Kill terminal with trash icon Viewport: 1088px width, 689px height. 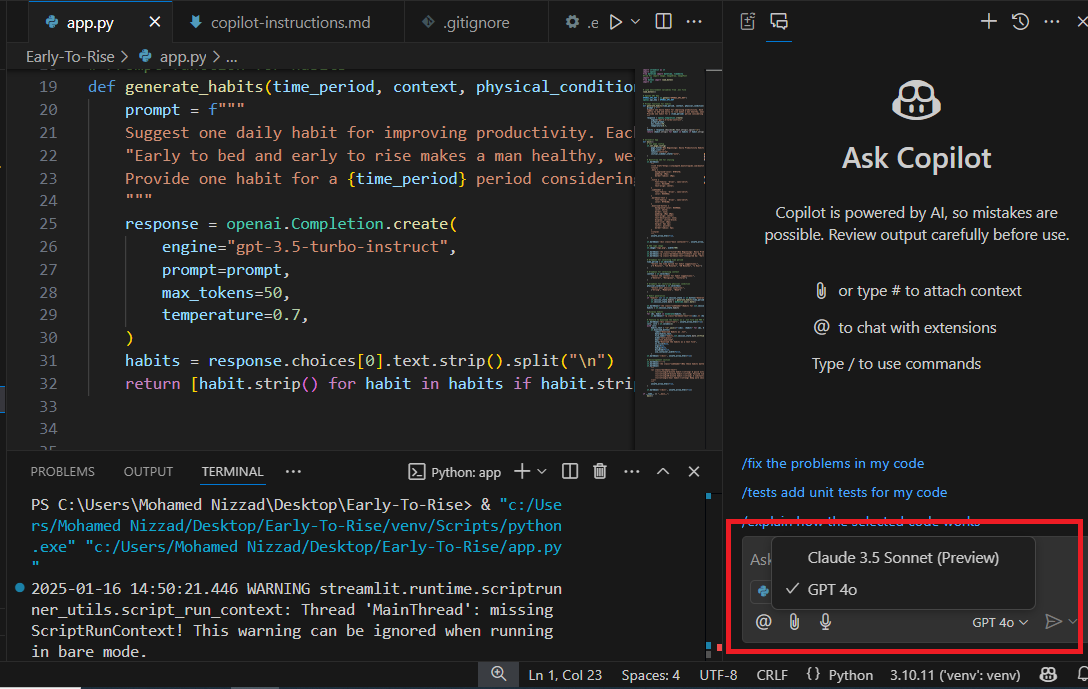tap(600, 472)
